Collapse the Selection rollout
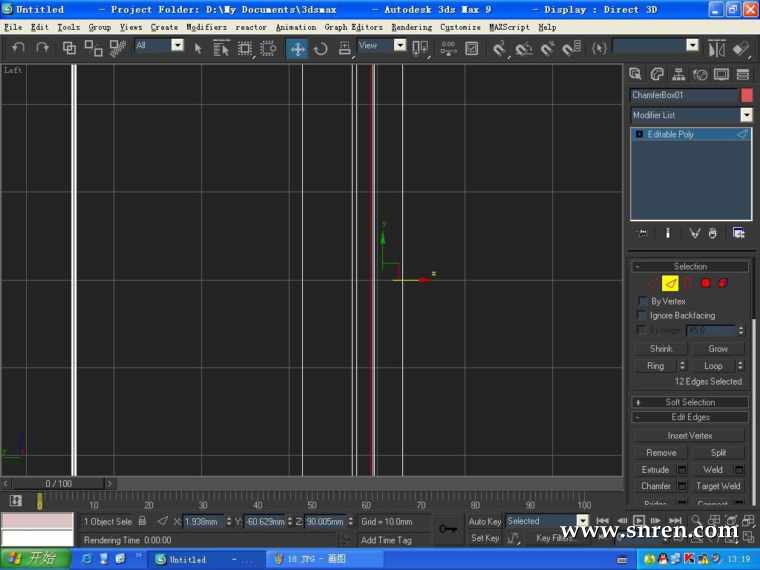 pyautogui.click(x=690, y=267)
